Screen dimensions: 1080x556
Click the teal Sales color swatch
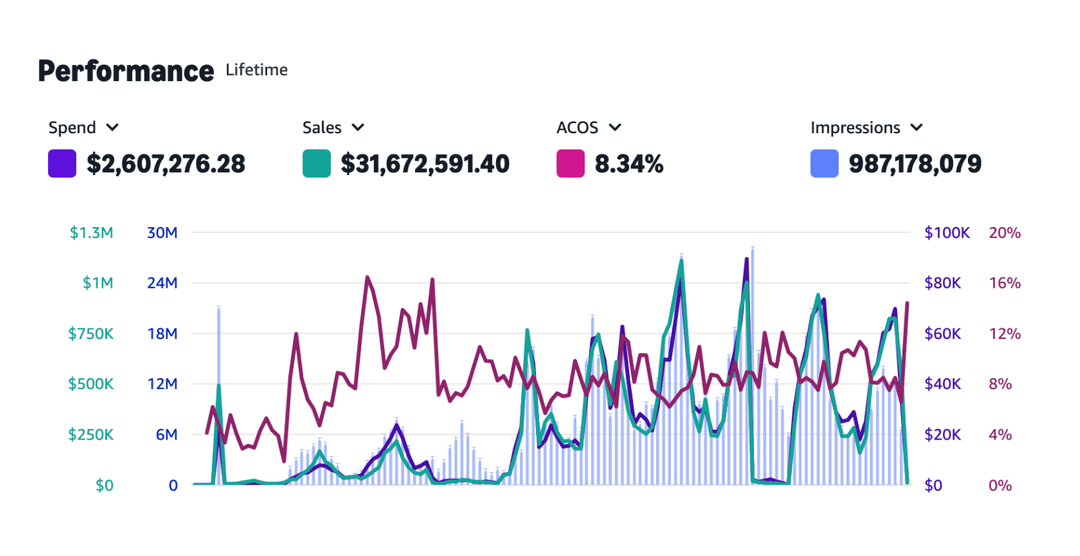point(316,164)
